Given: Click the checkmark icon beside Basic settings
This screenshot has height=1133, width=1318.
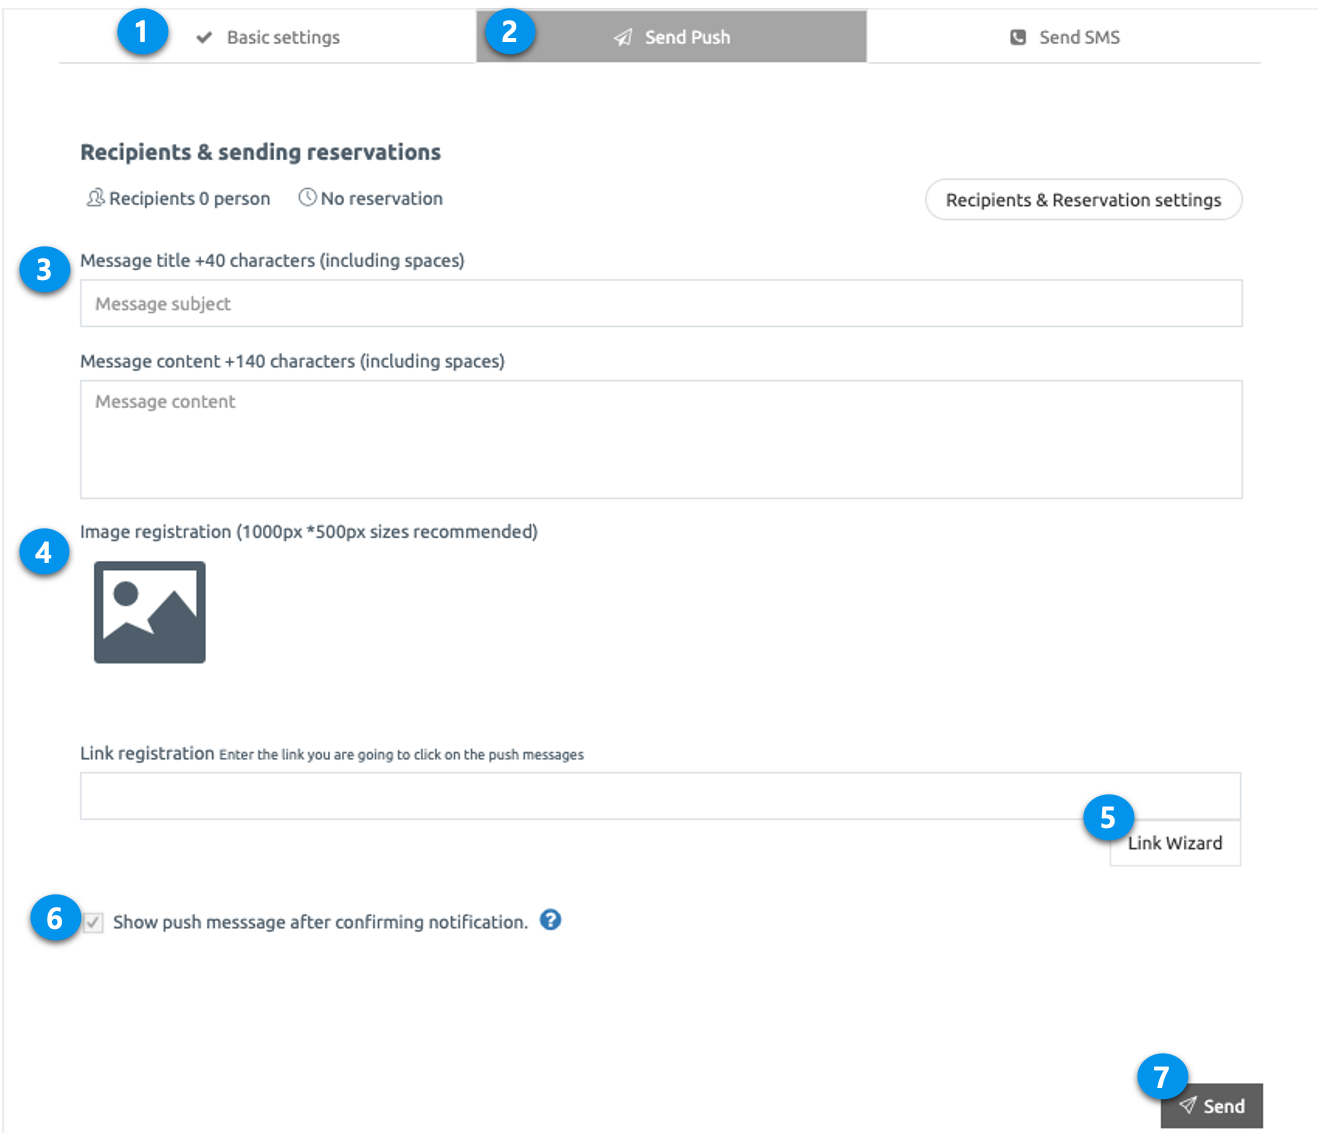Looking at the screenshot, I should pyautogui.click(x=204, y=38).
